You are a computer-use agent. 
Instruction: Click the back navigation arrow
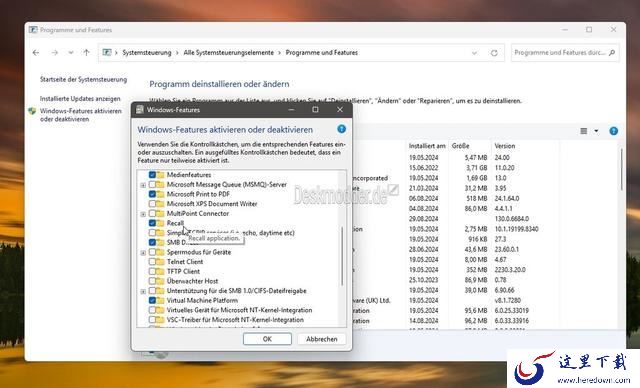[36, 53]
